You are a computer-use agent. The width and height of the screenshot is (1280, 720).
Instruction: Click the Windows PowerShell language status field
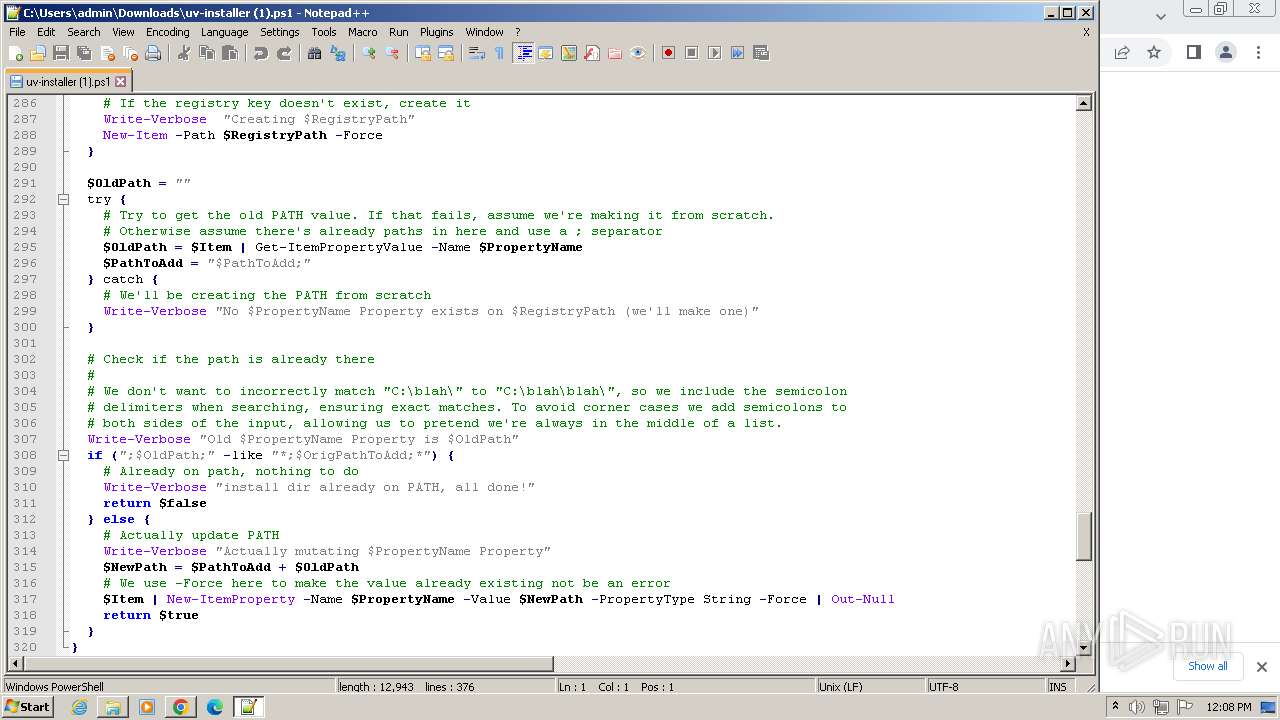[168, 687]
